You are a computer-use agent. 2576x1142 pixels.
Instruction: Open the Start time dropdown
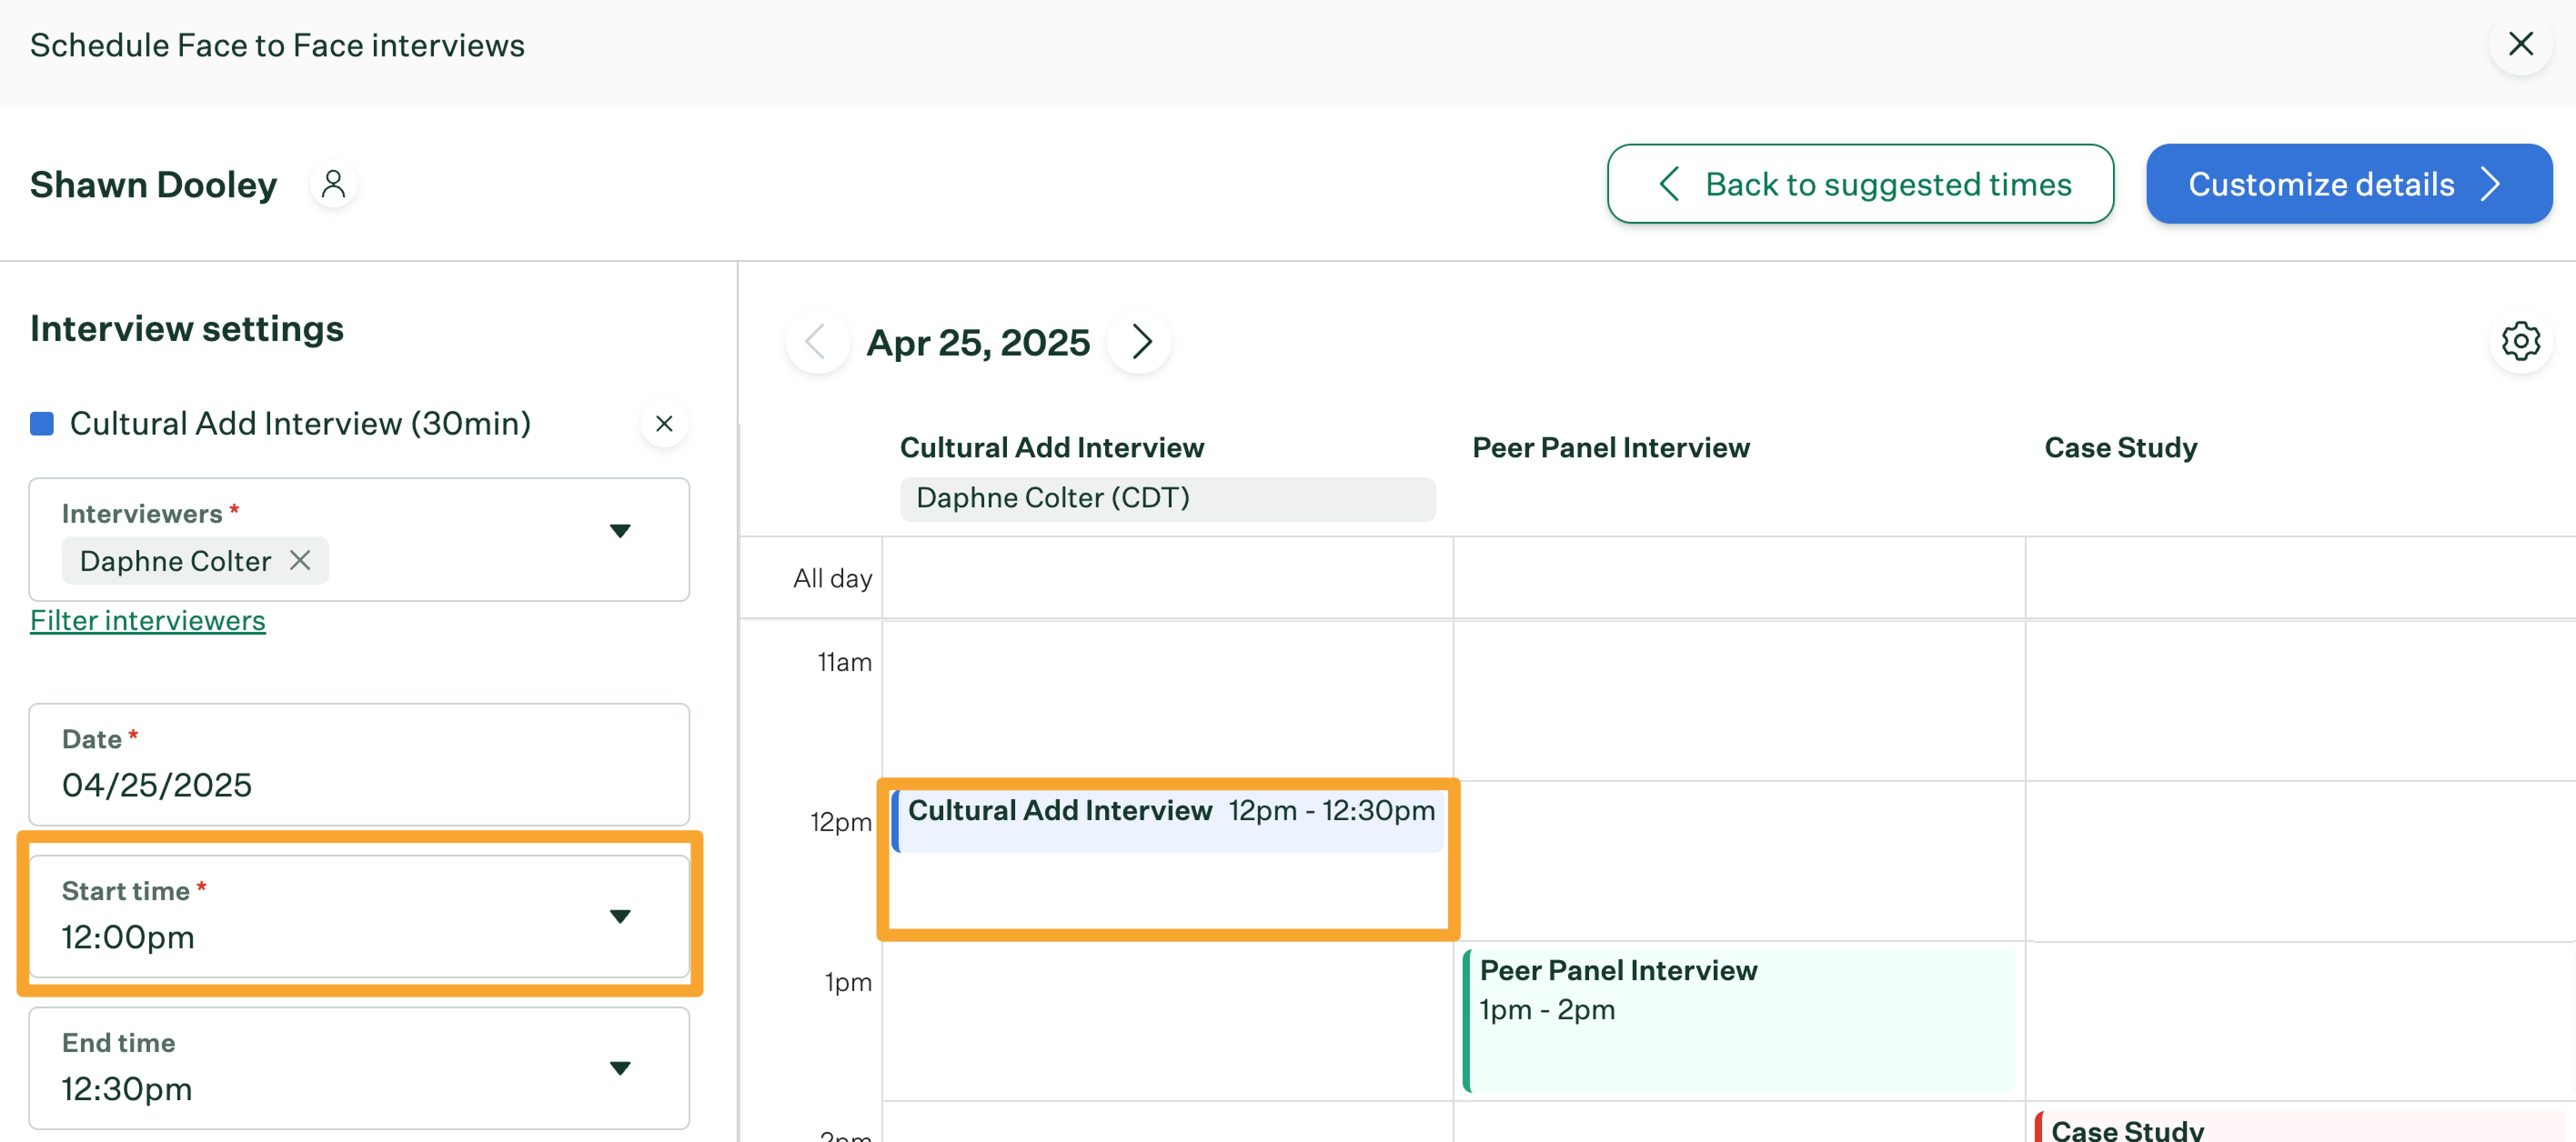pos(359,916)
